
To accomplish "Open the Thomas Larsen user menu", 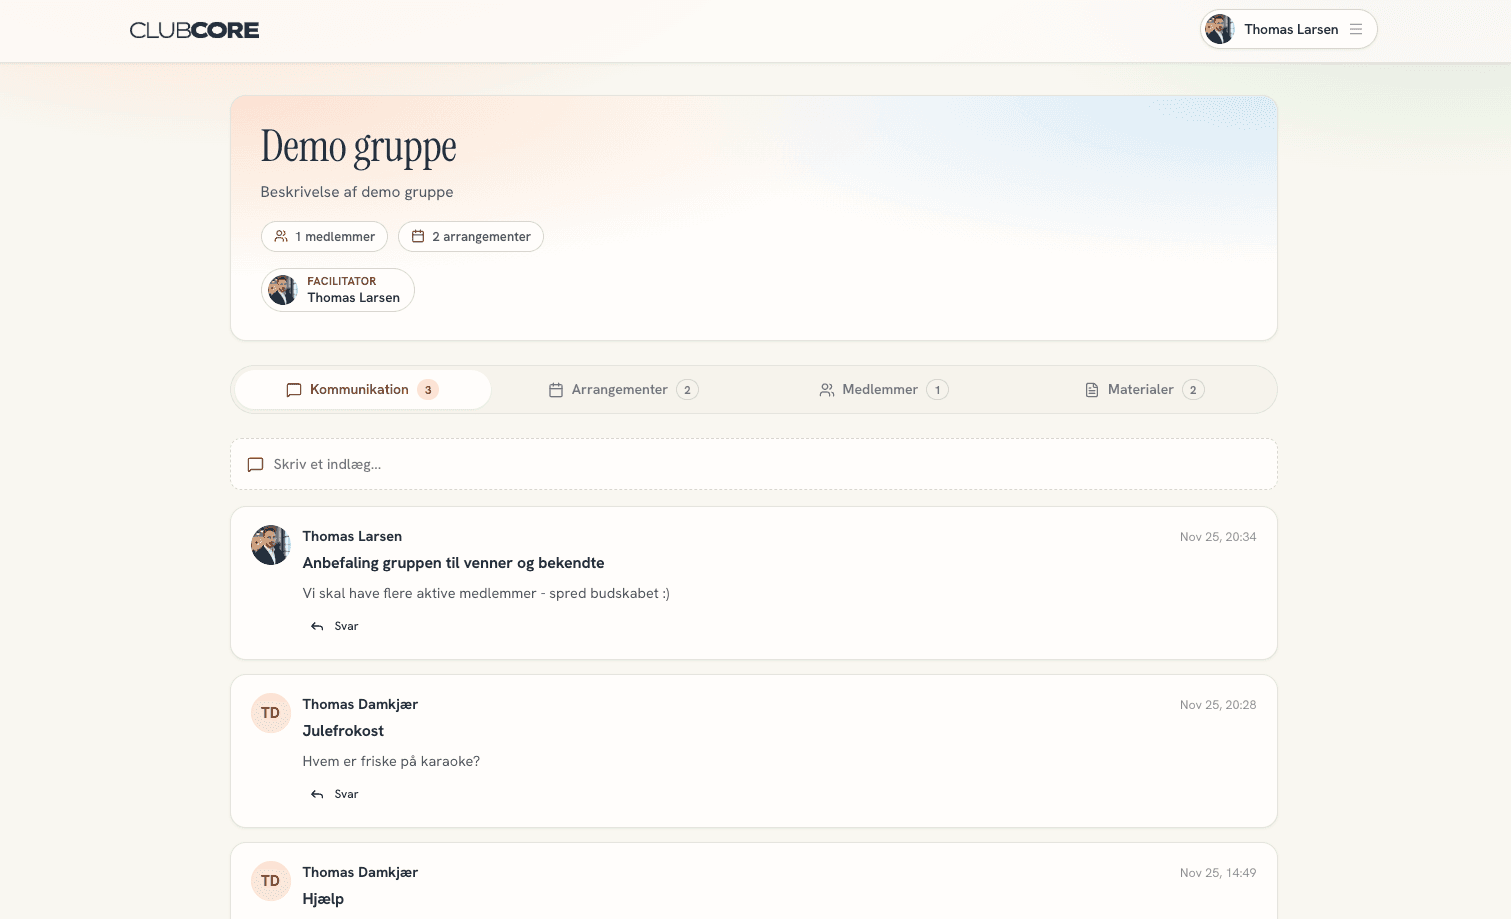I will click(x=1288, y=29).
